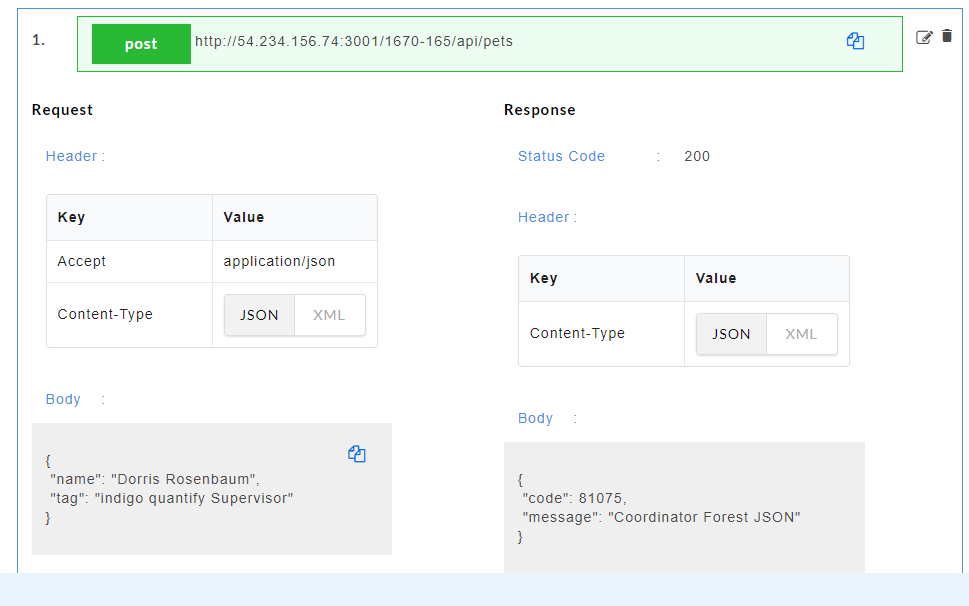The image size is (969, 606).
Task: Edit the pets request
Action: [925, 36]
